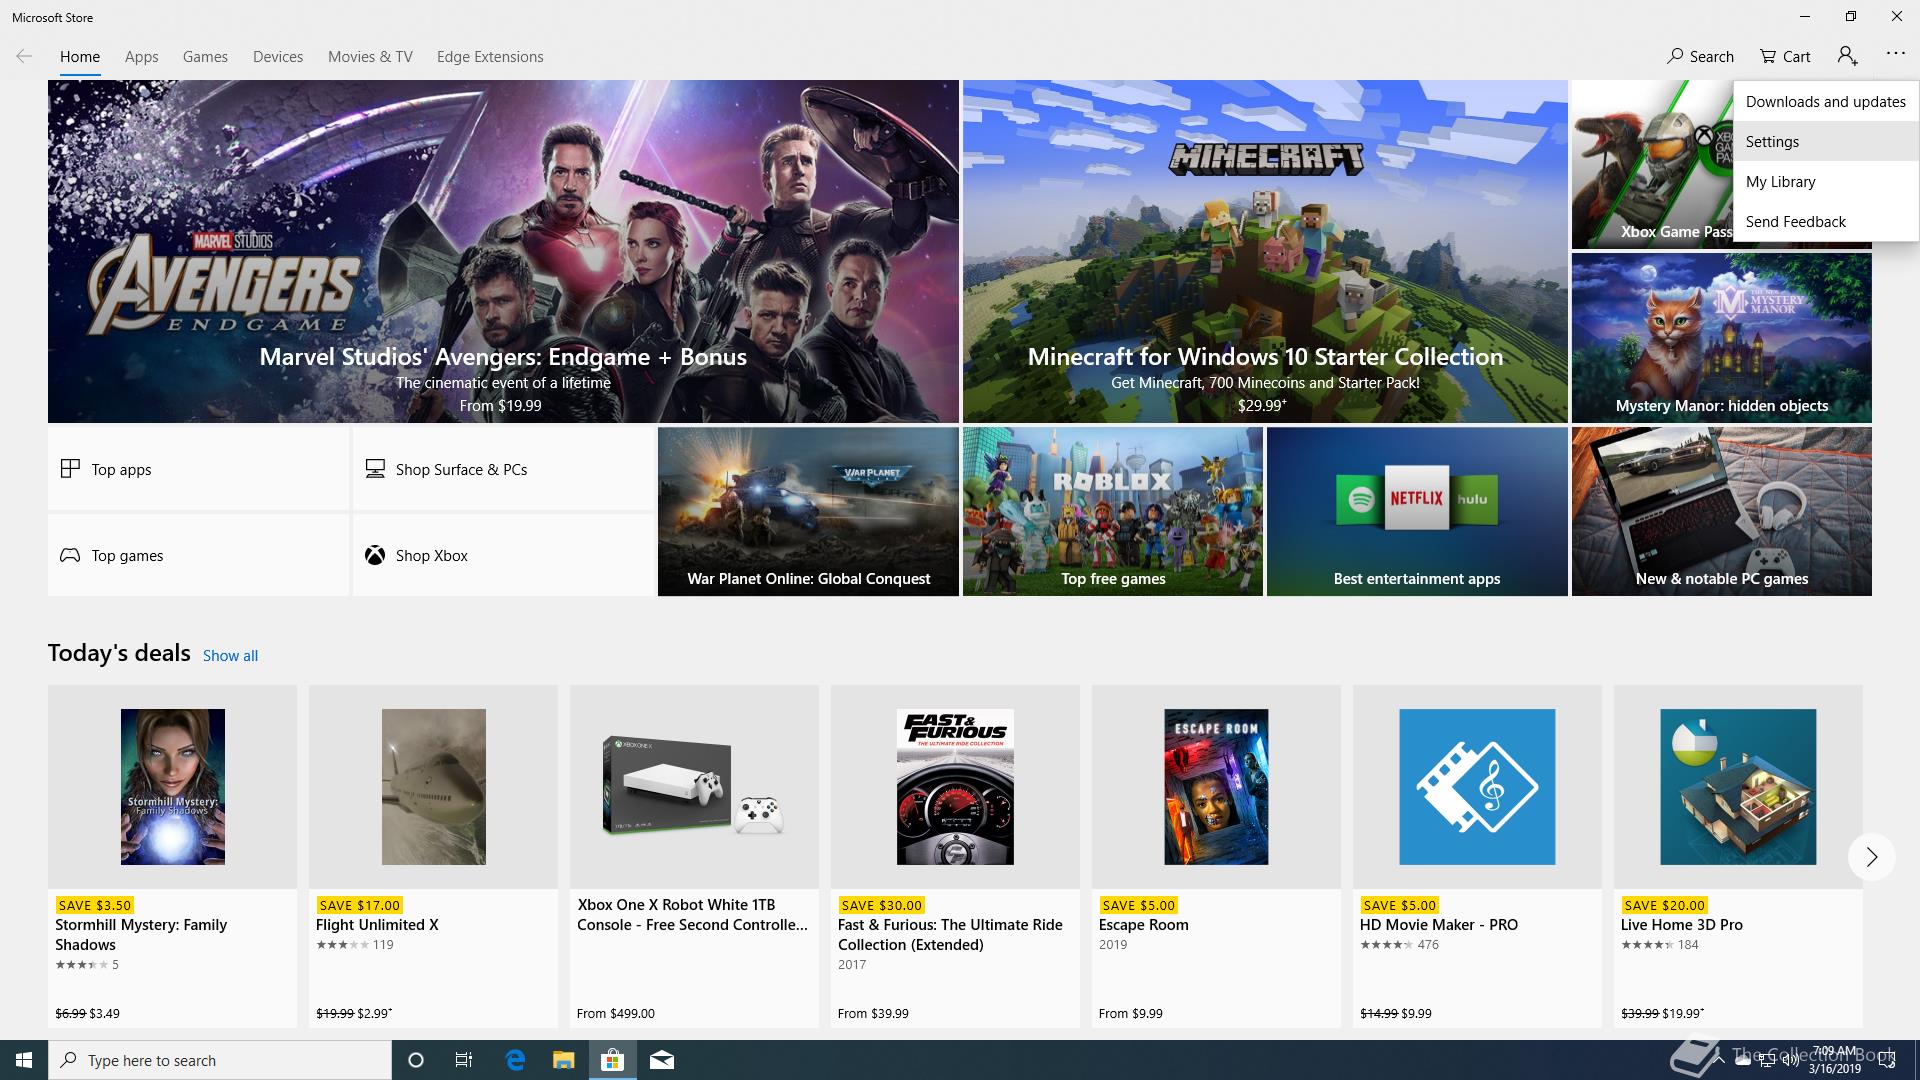Screen dimensions: 1920x1080
Task: Open the Xbox One X Robot White product image
Action: tap(694, 787)
